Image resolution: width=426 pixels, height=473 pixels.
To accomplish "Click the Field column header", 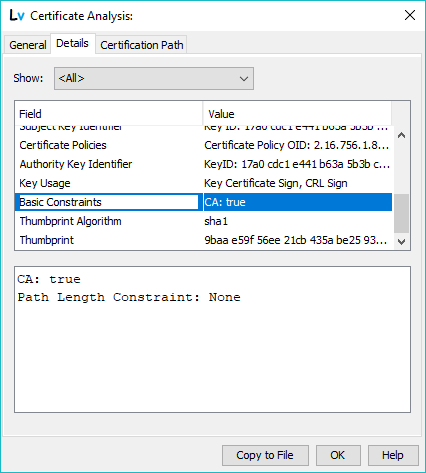I will pyautogui.click(x=109, y=114).
